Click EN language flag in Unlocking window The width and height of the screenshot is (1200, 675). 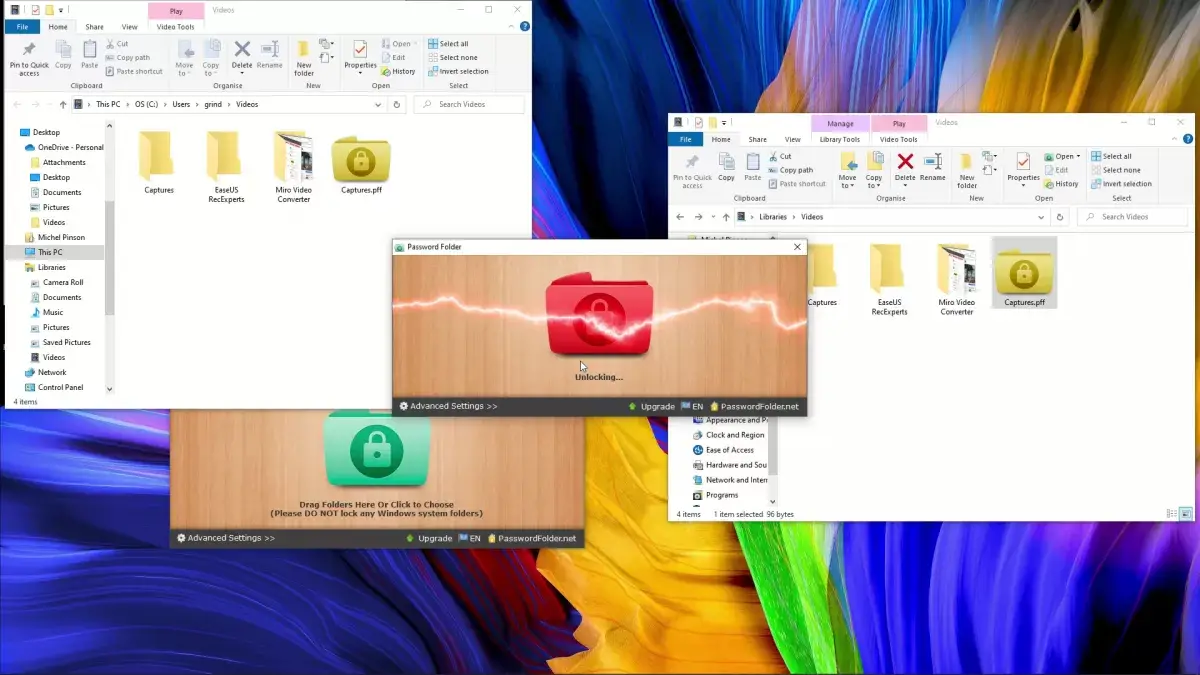[x=692, y=407]
